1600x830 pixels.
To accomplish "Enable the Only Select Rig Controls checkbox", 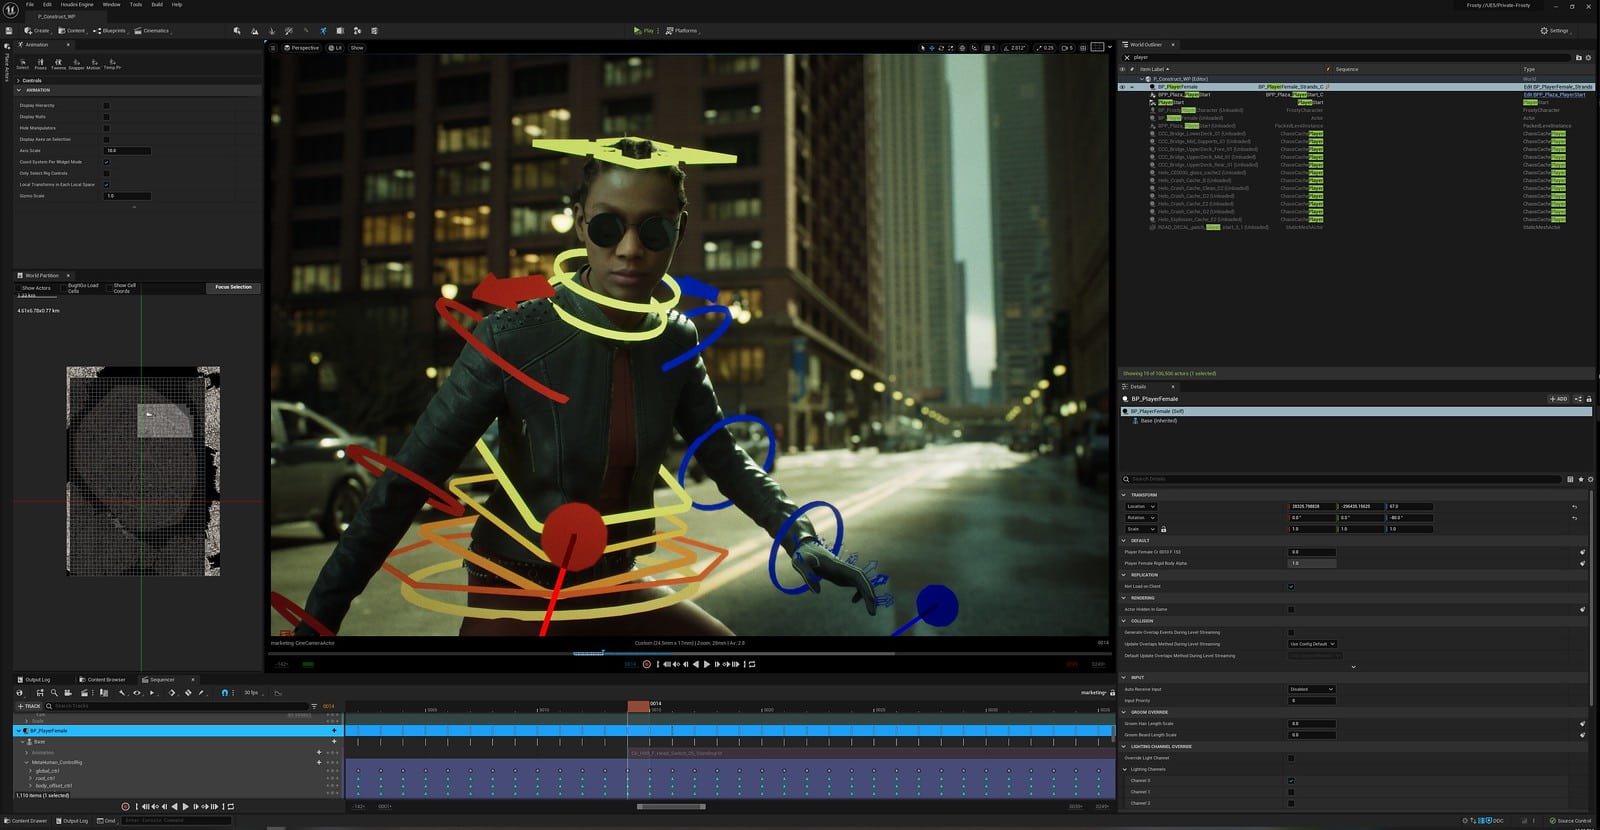I will pyautogui.click(x=106, y=173).
